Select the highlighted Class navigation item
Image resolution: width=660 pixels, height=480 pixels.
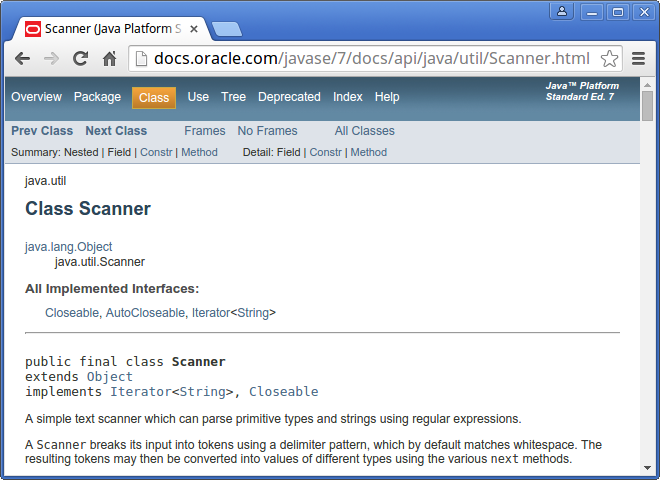154,98
